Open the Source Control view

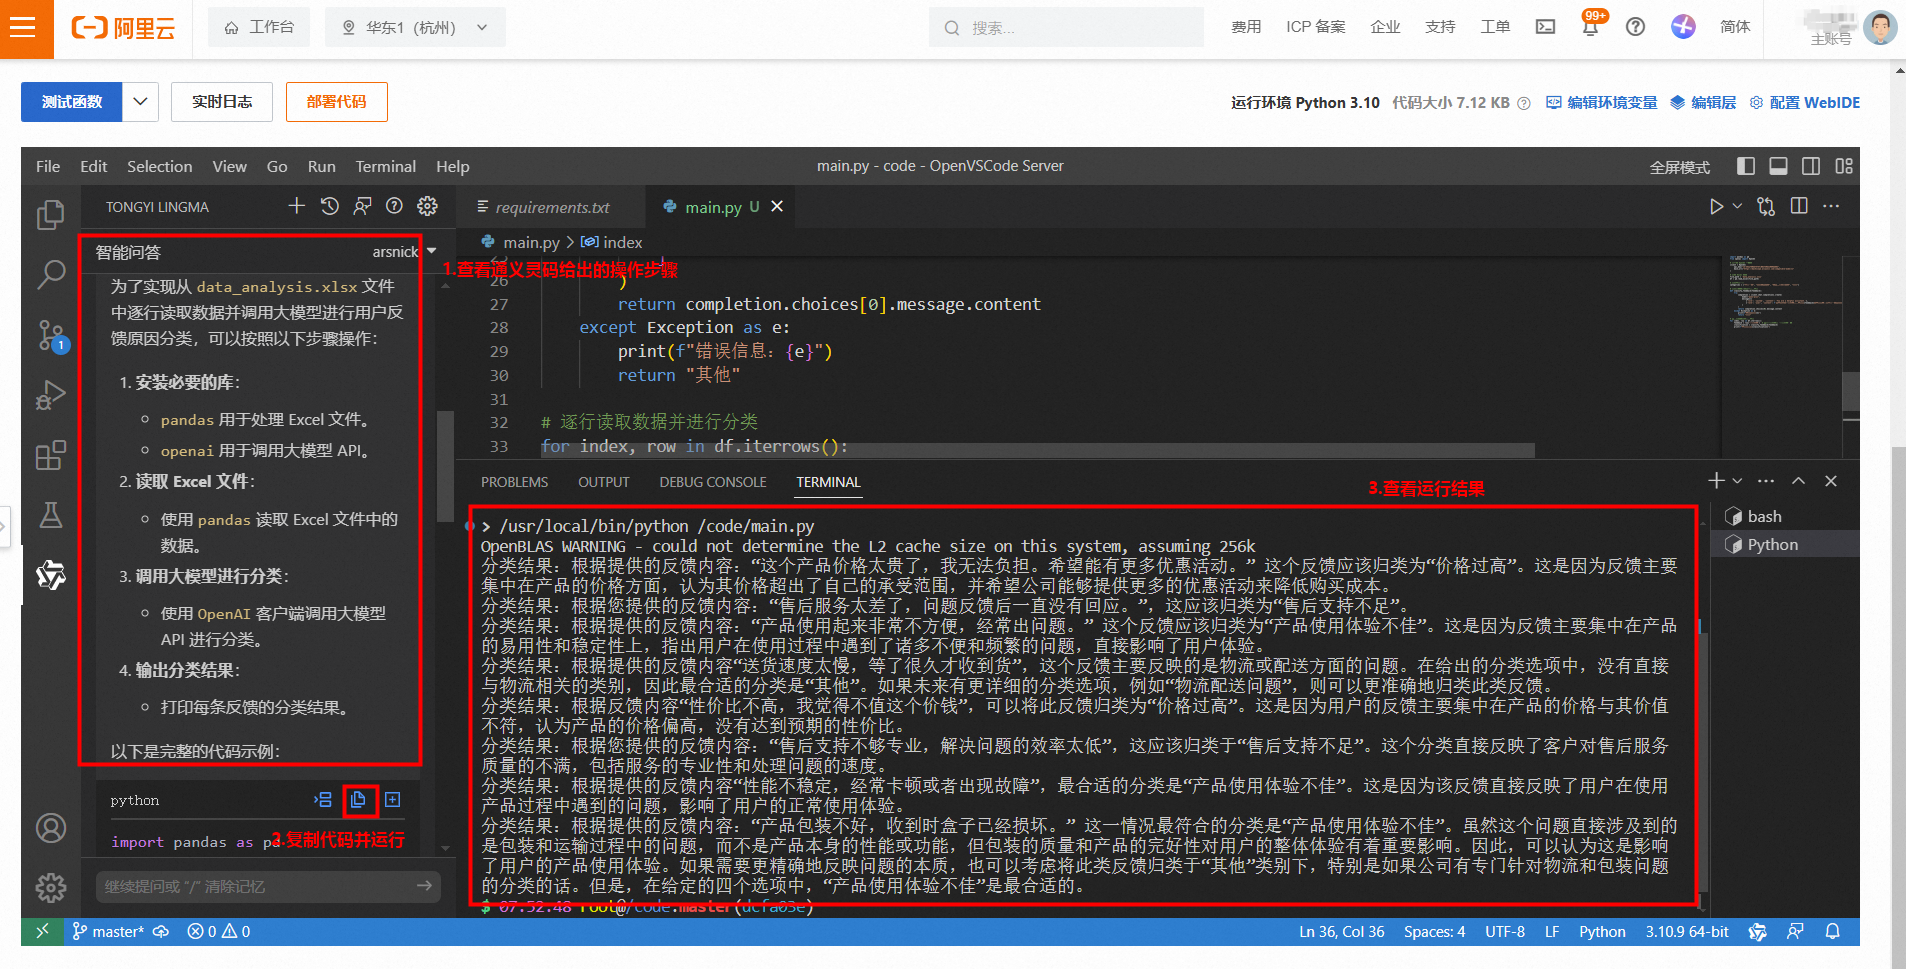[50, 335]
